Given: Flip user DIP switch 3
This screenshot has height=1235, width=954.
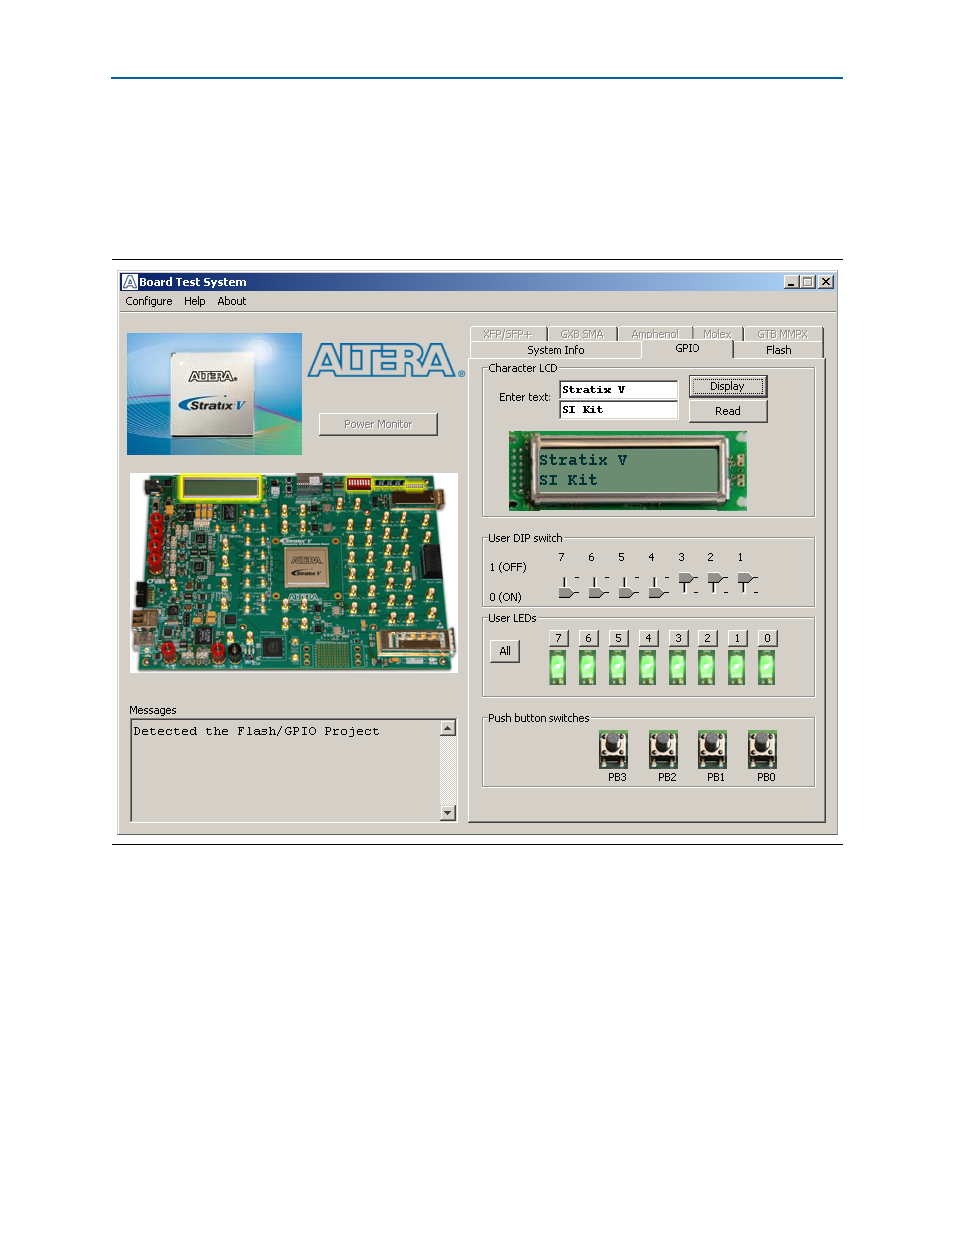Looking at the screenshot, I should click(688, 584).
